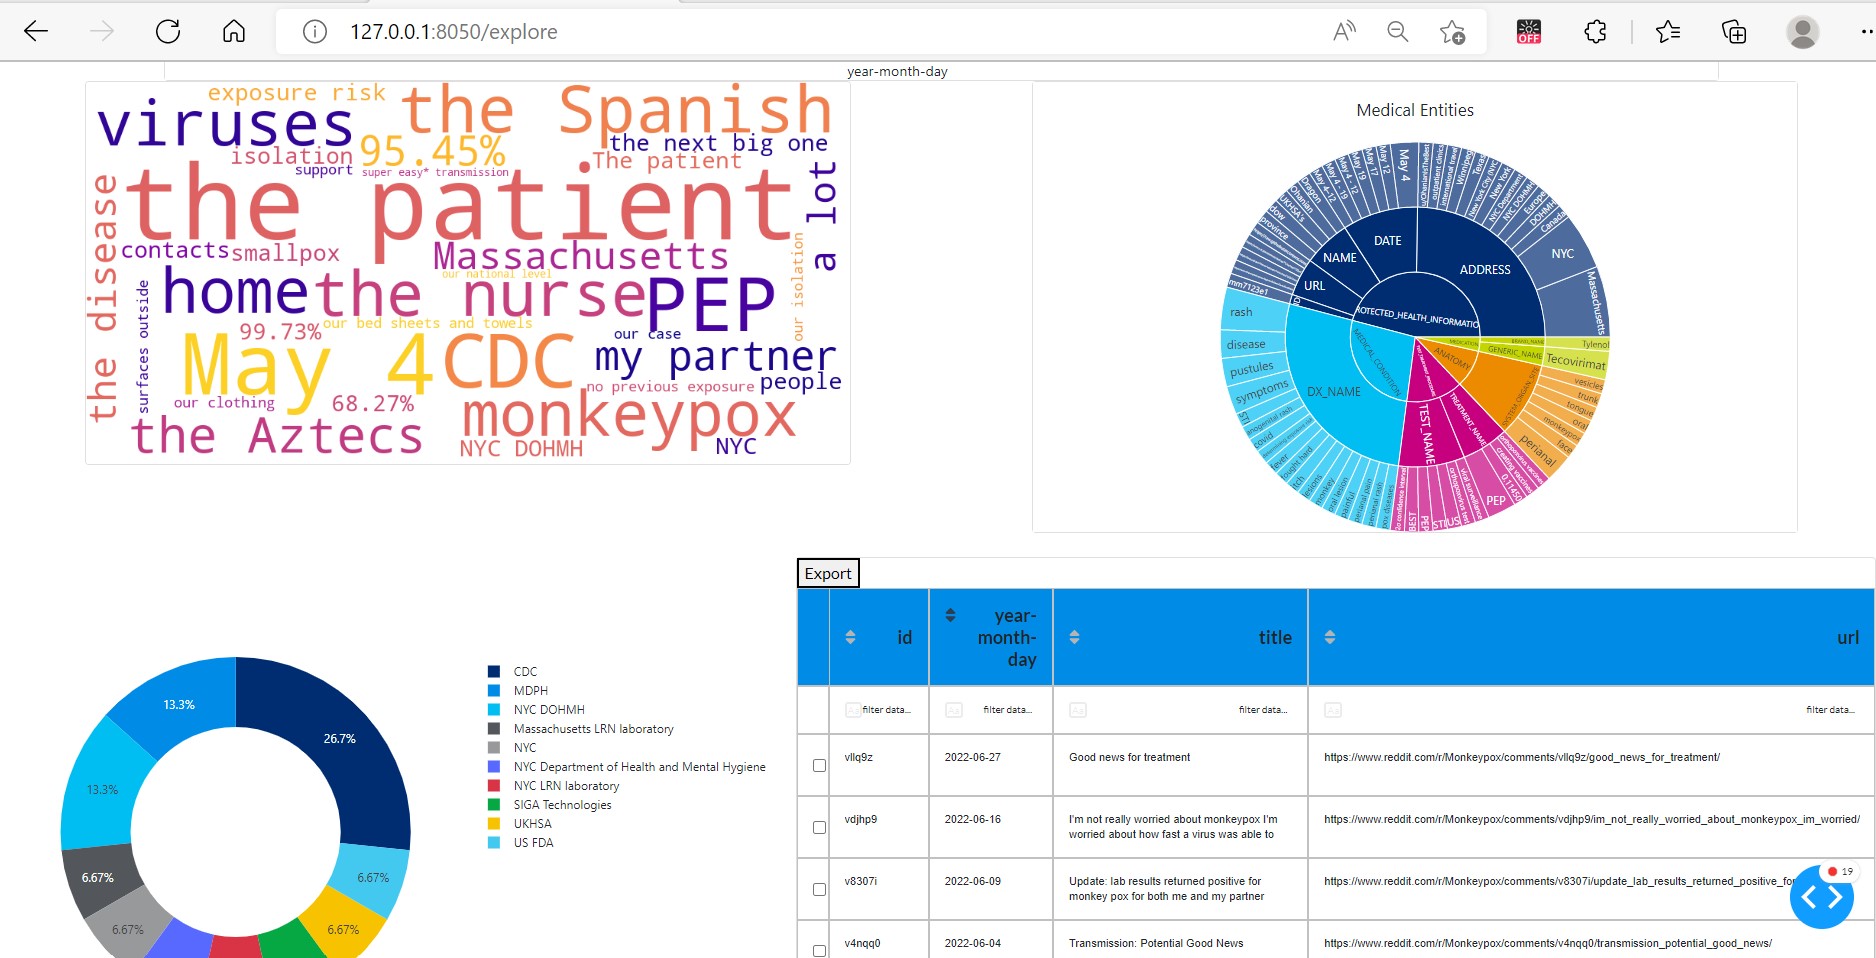Open the Collections panel
Viewport: 1876px width, 958px height.
(x=1734, y=32)
